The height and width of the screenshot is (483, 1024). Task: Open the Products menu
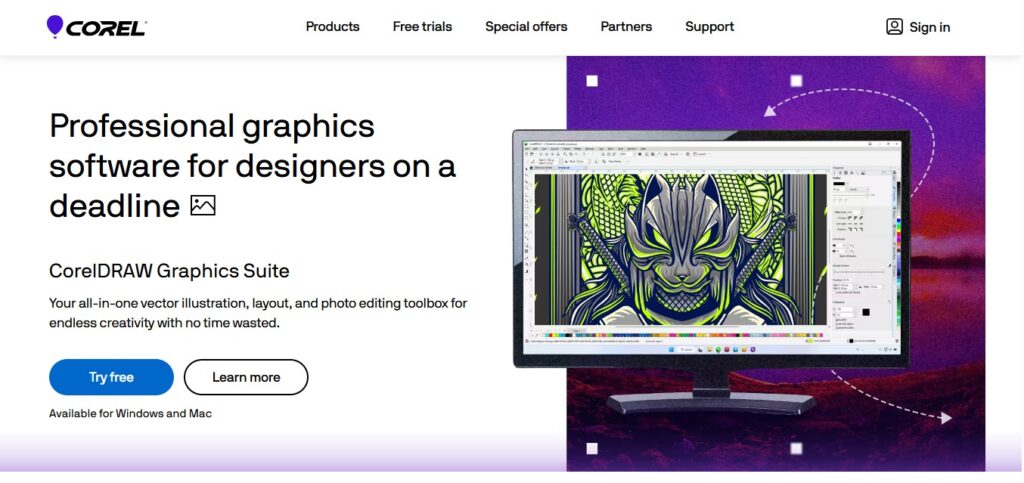tap(332, 27)
